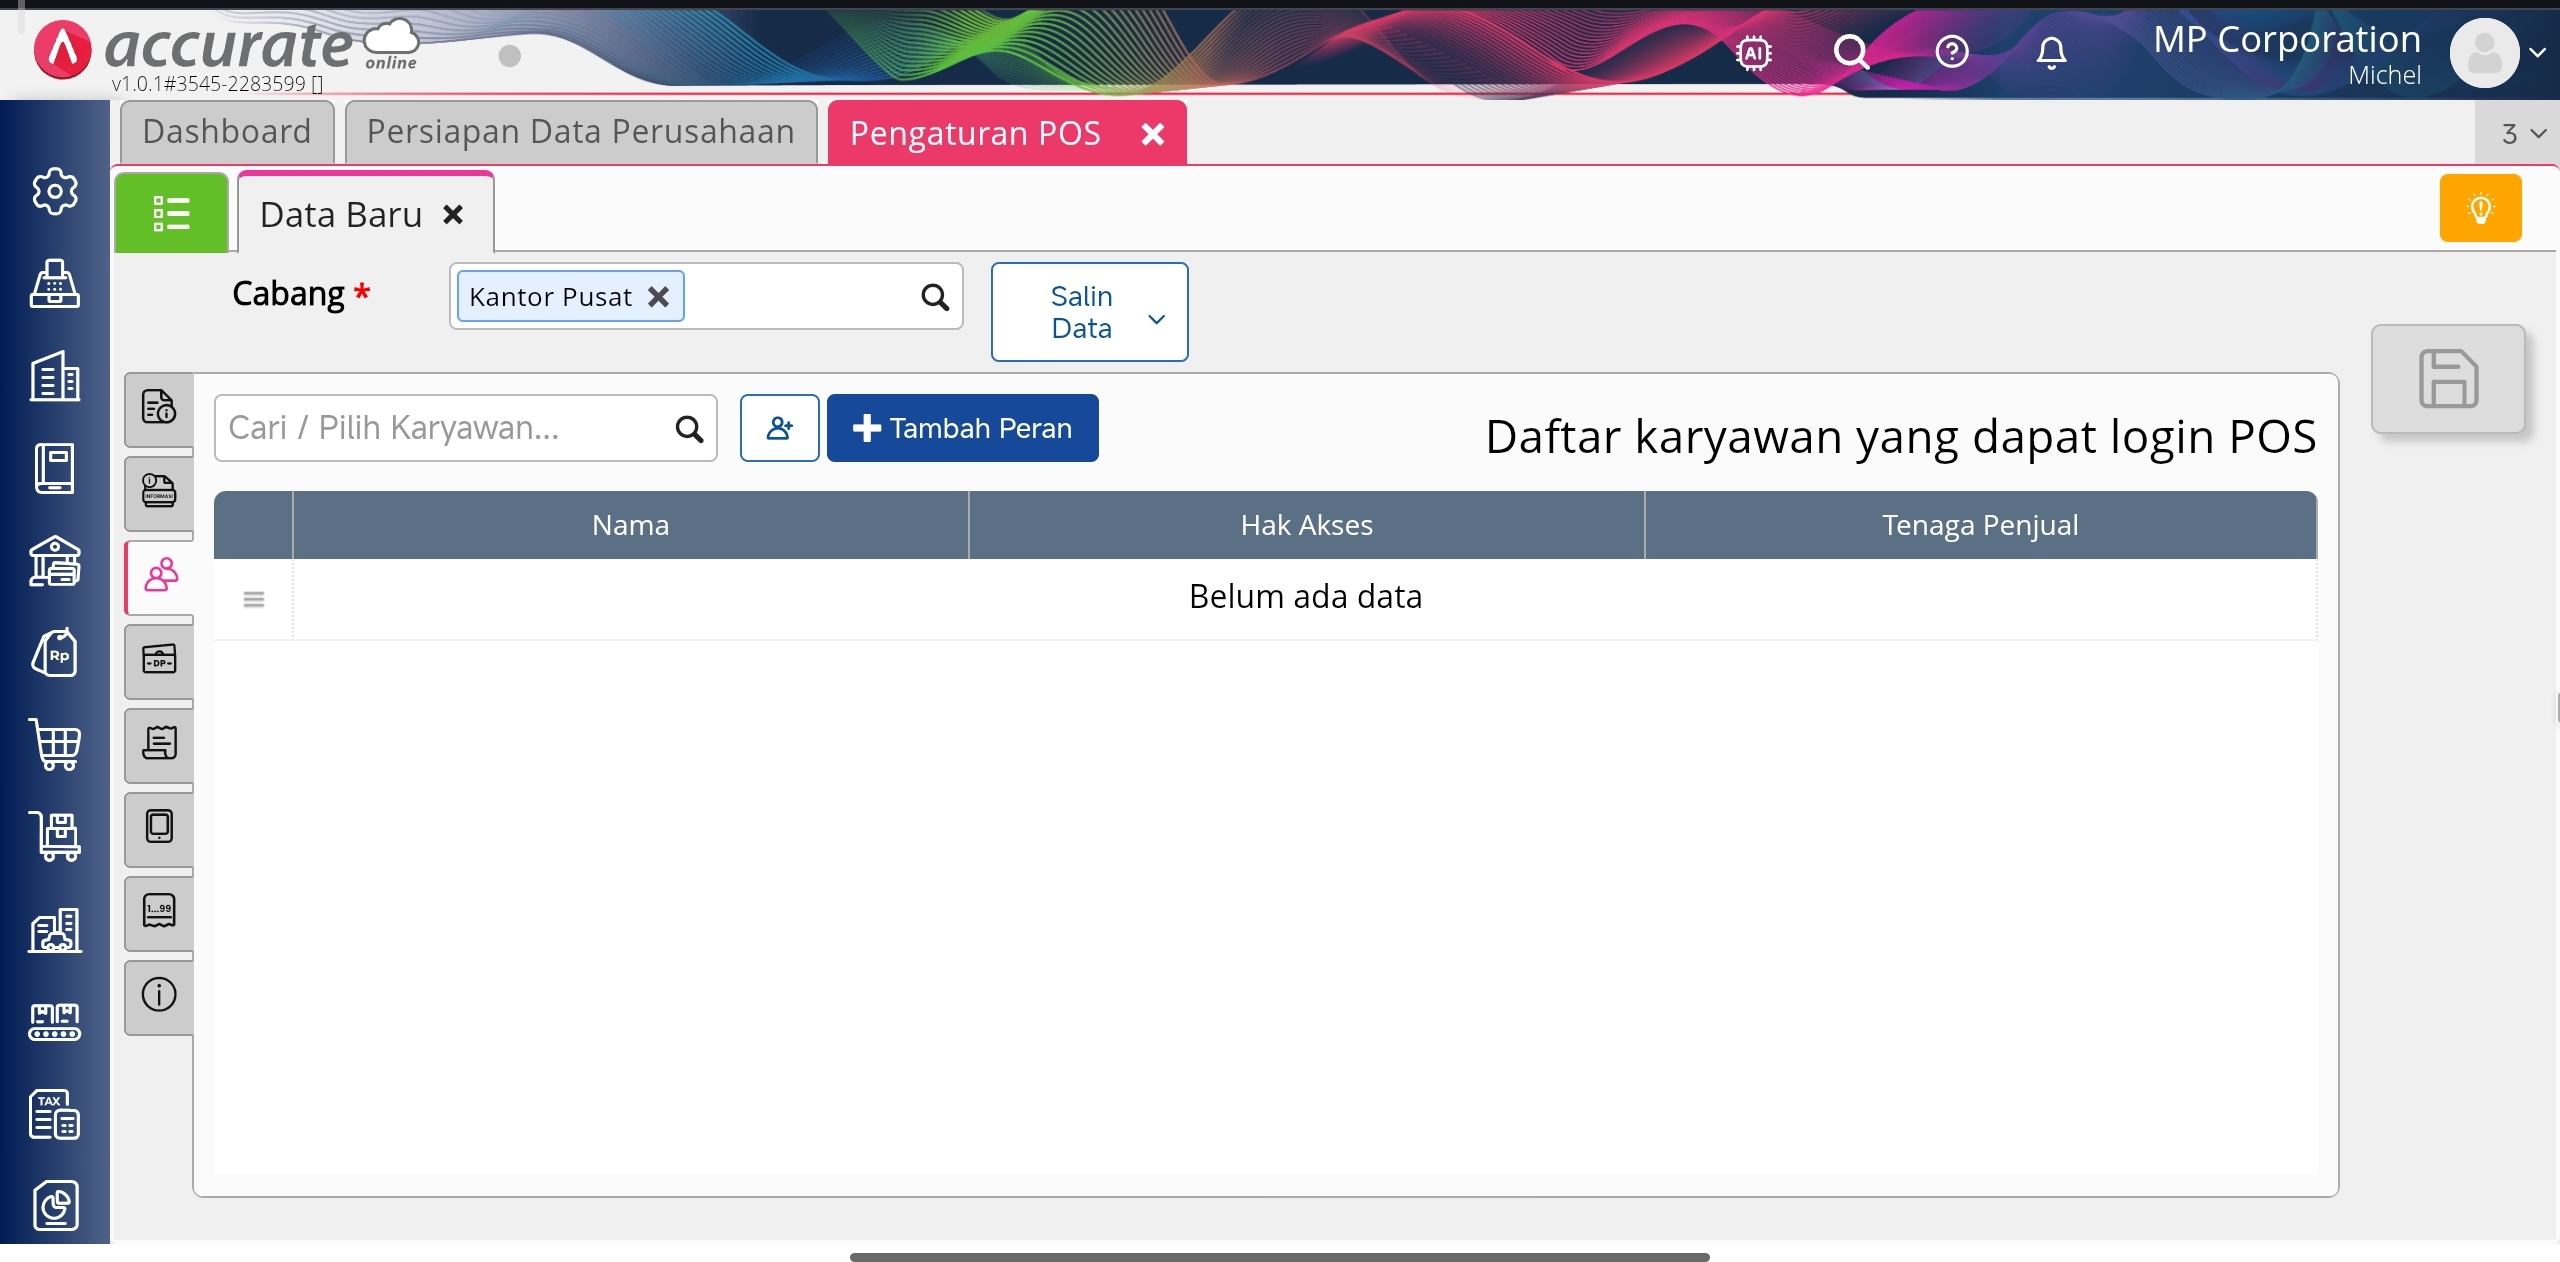This screenshot has height=1262, width=2560.
Task: Click the add employee person-plus icon
Action: 779,428
